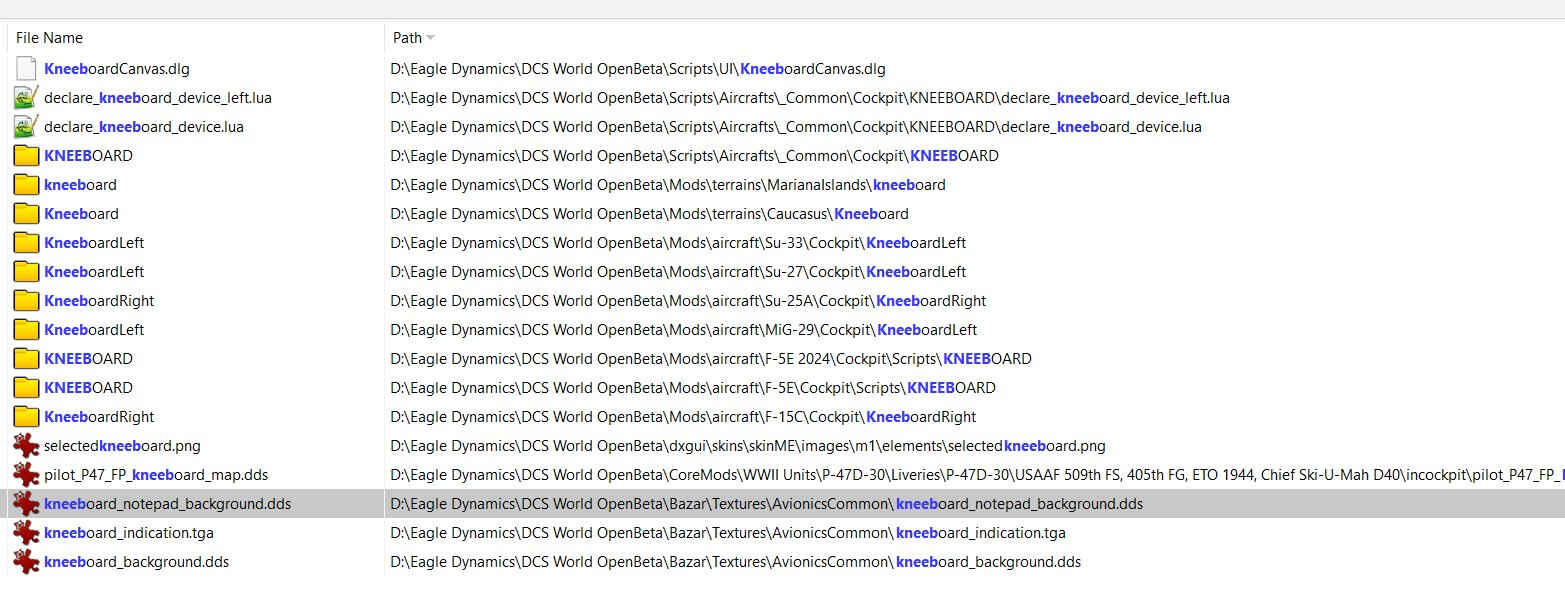Viewport: 1565px width, 589px height.
Task: Select the KNEEBOARD folder name in the aircraft\F-5E\Cockpit row
Action: pyautogui.click(x=88, y=388)
